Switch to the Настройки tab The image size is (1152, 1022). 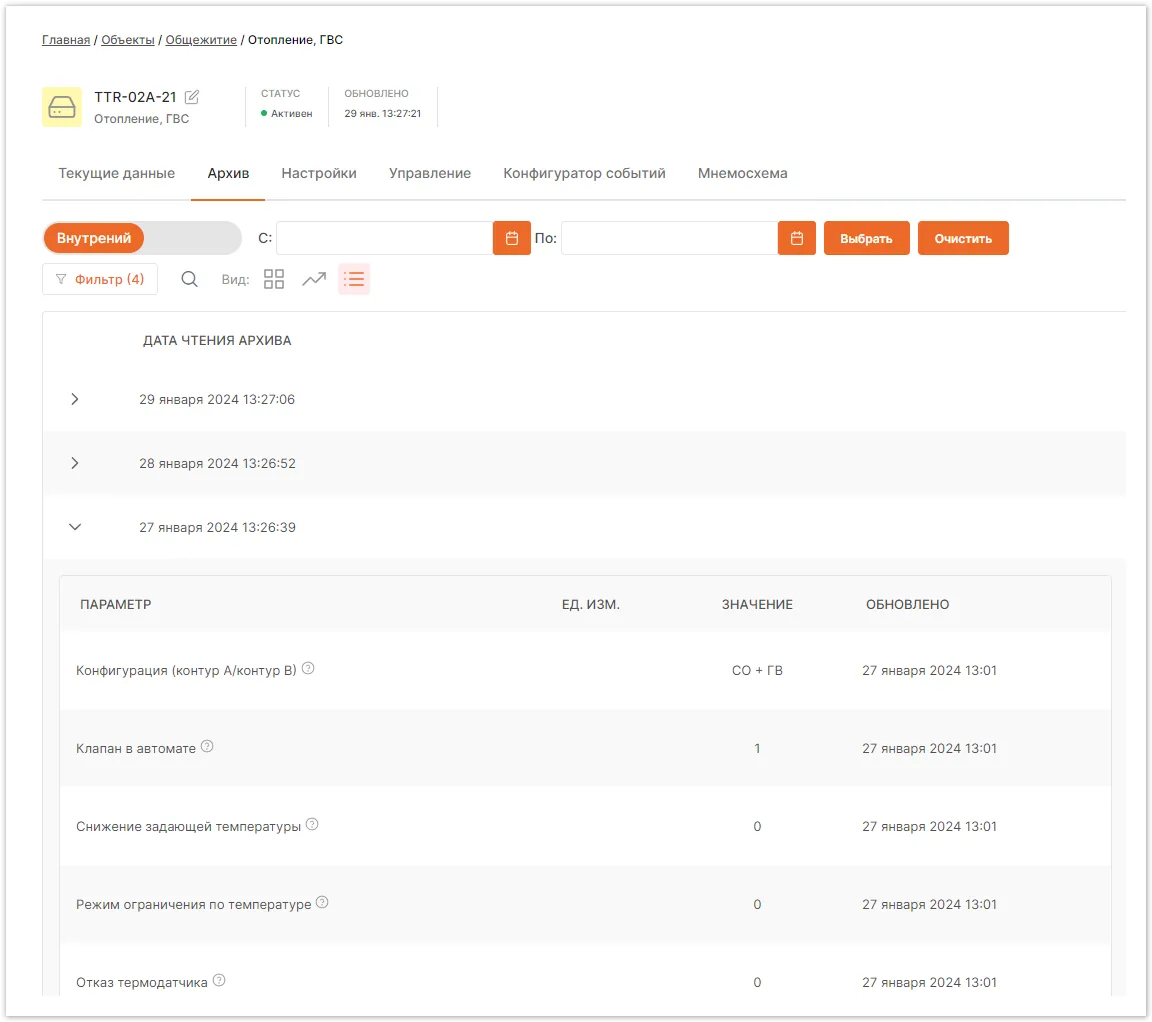[319, 173]
